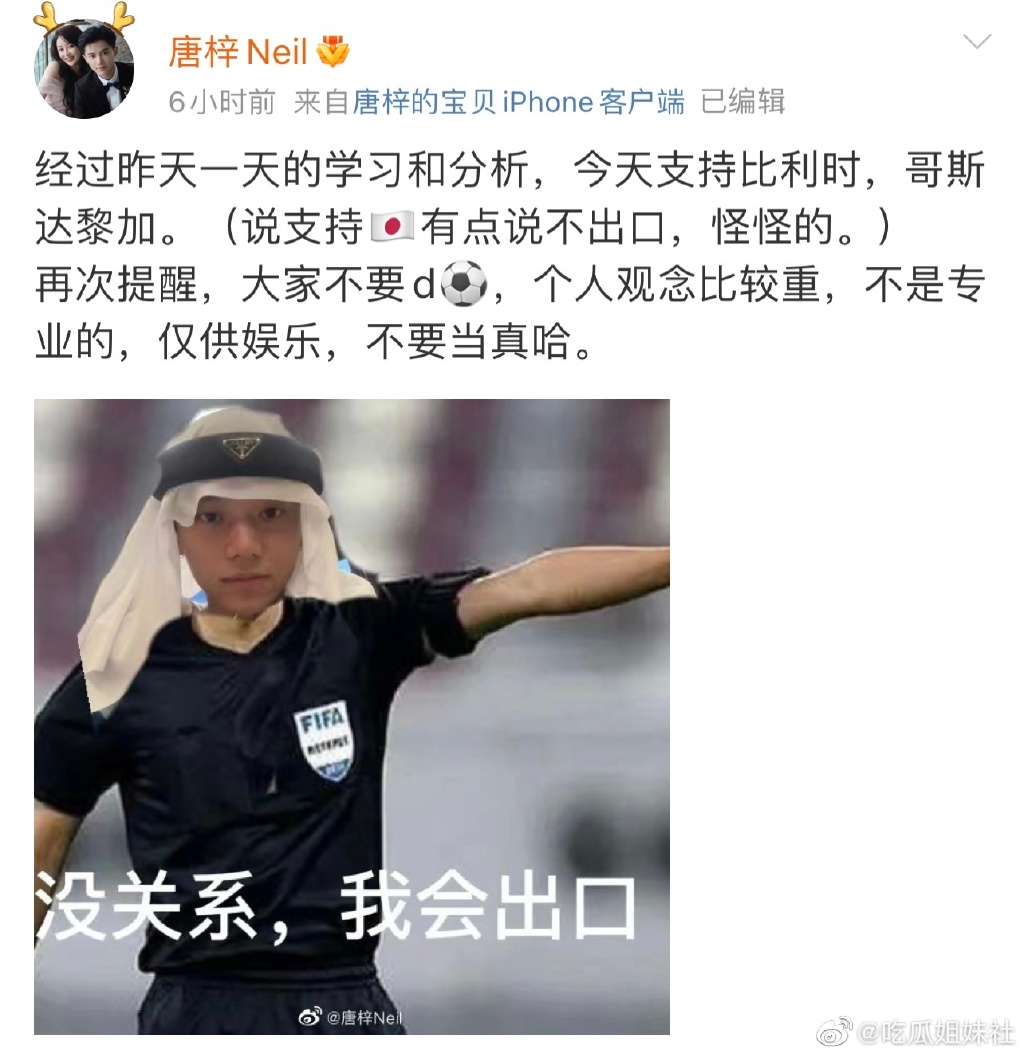Click the FIFA badge on the shirt
This screenshot has height=1057, width=1024.
pos(324,740)
